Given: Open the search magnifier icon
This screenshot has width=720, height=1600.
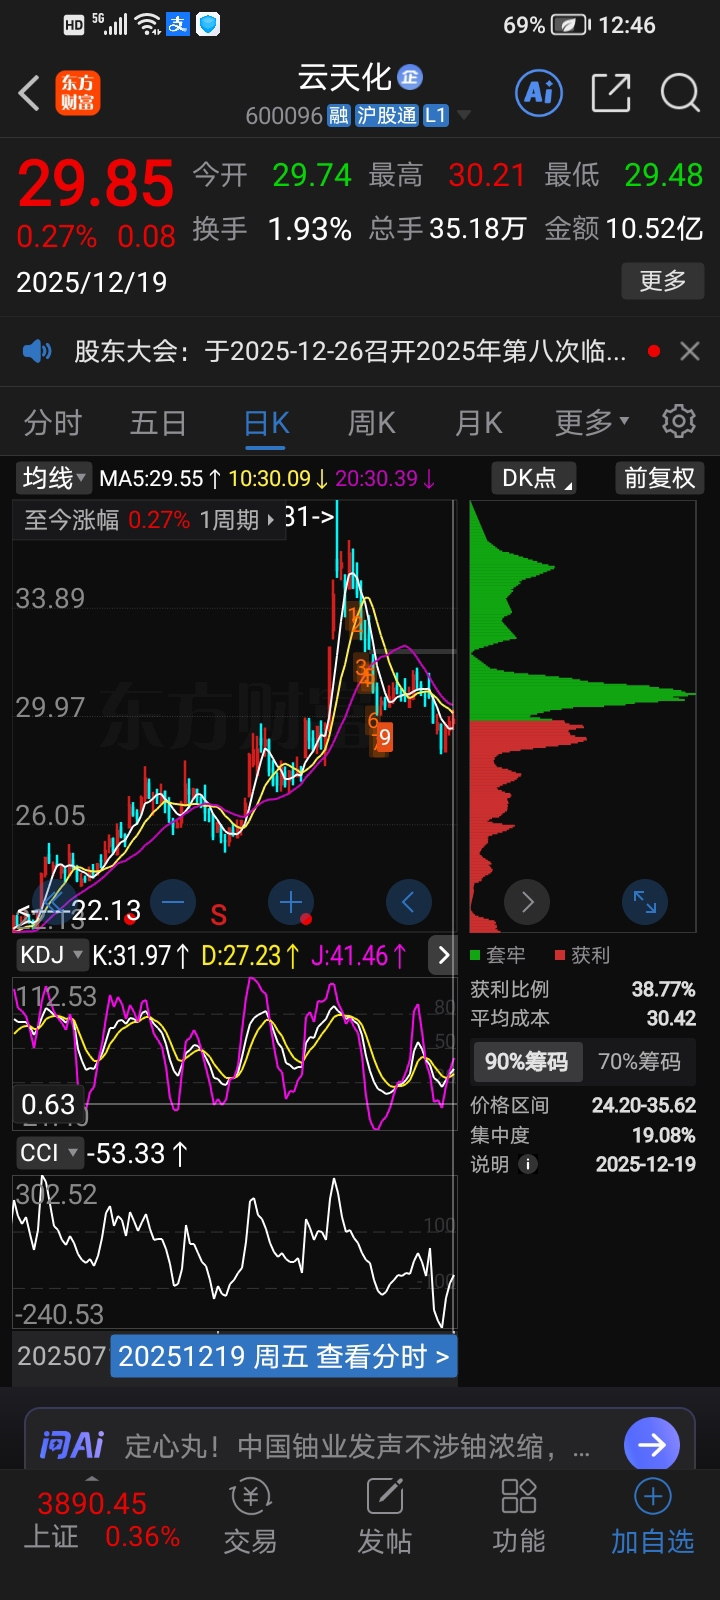Looking at the screenshot, I should pyautogui.click(x=680, y=93).
